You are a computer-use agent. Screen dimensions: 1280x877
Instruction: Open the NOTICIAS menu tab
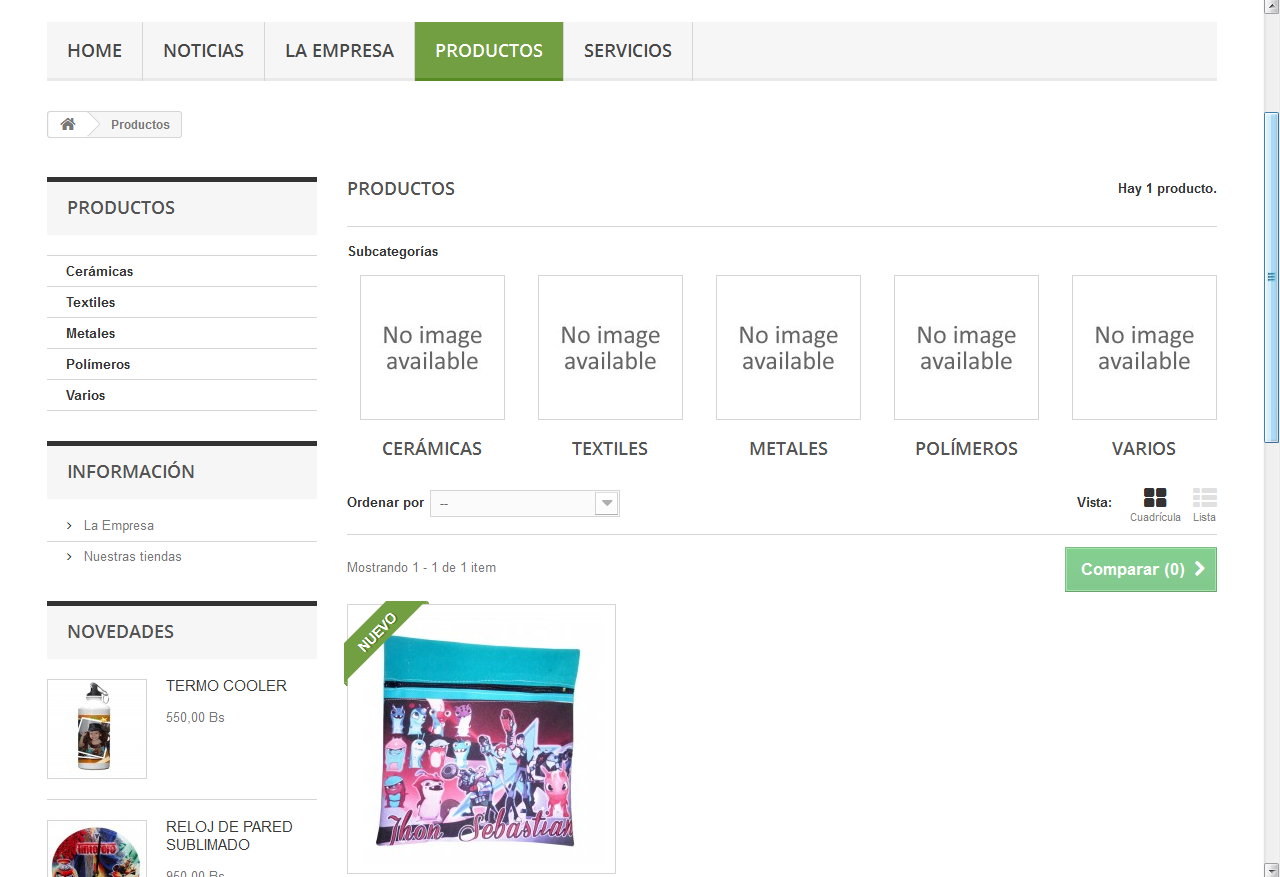click(204, 51)
